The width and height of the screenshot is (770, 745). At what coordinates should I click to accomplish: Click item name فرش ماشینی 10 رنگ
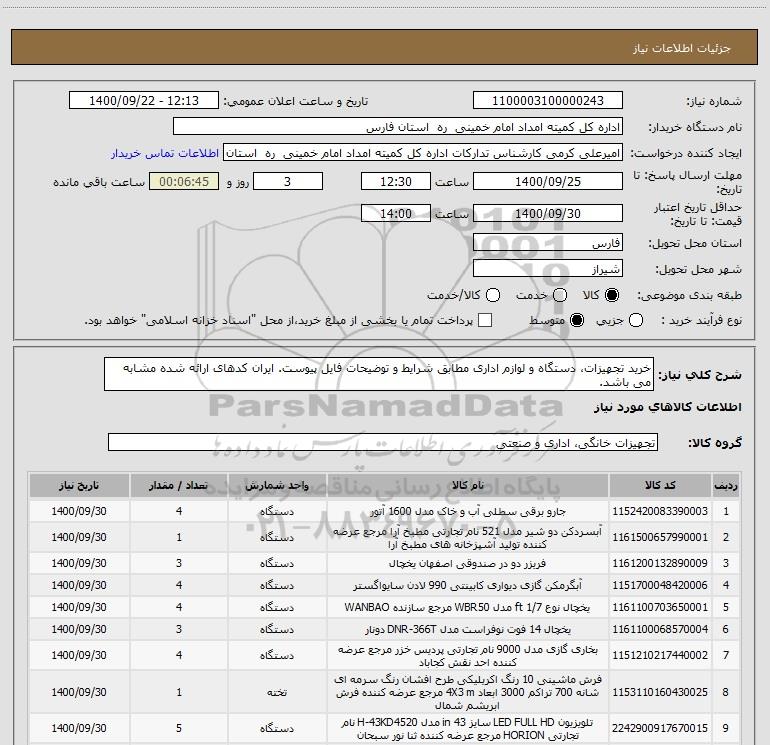coord(468,692)
